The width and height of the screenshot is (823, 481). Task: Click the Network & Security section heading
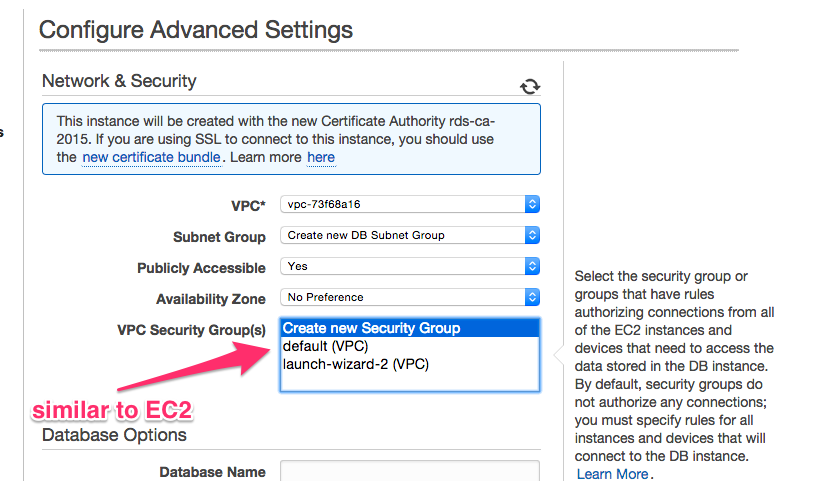click(x=119, y=81)
